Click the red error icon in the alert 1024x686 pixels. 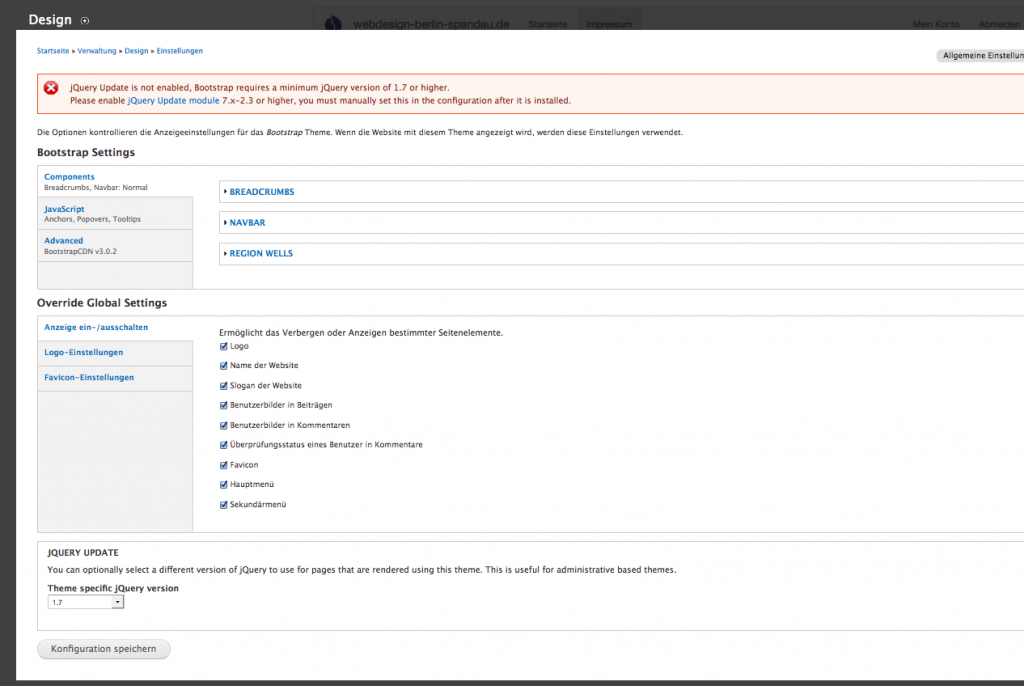click(x=51, y=88)
